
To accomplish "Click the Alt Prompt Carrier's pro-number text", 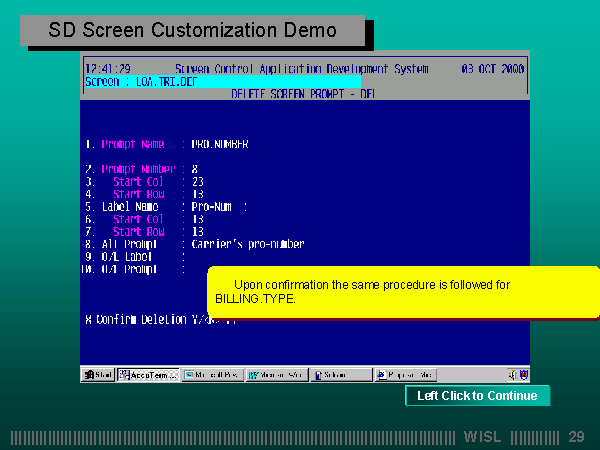I will click(248, 244).
